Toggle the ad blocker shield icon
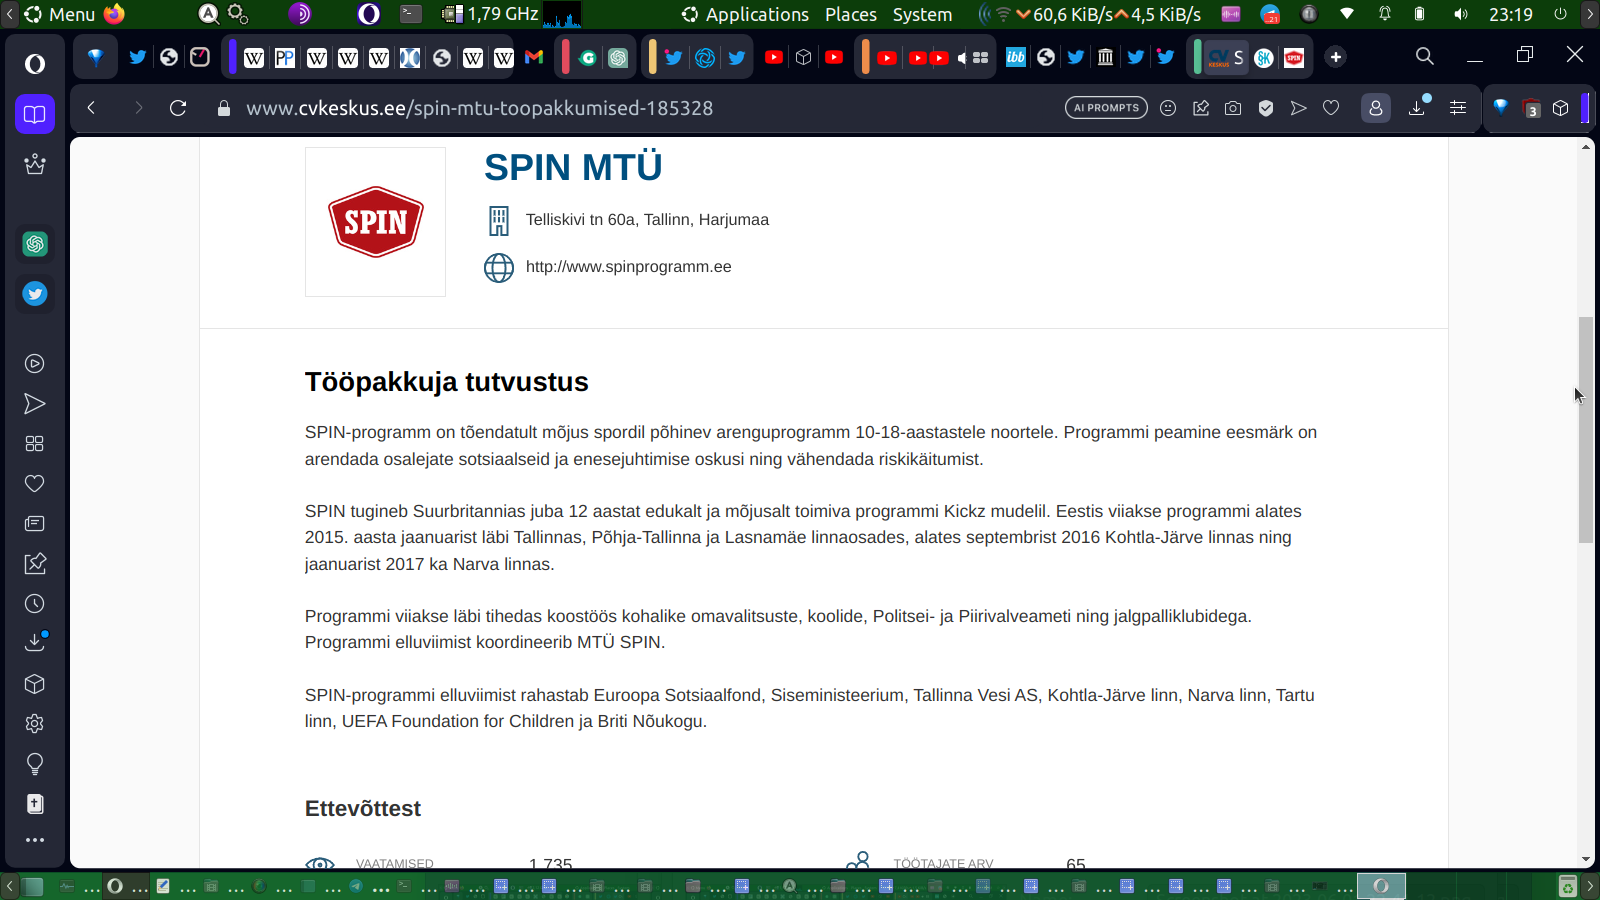The height and width of the screenshot is (900, 1600). point(1266,108)
